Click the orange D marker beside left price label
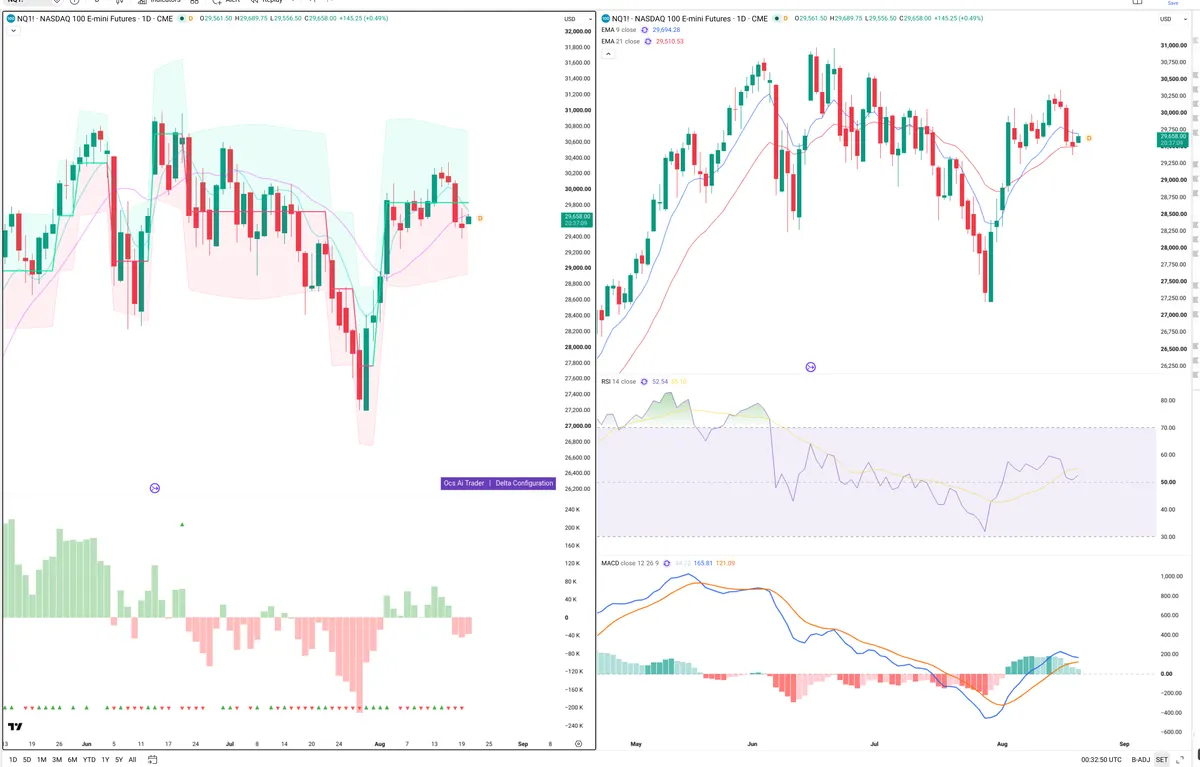 480,218
